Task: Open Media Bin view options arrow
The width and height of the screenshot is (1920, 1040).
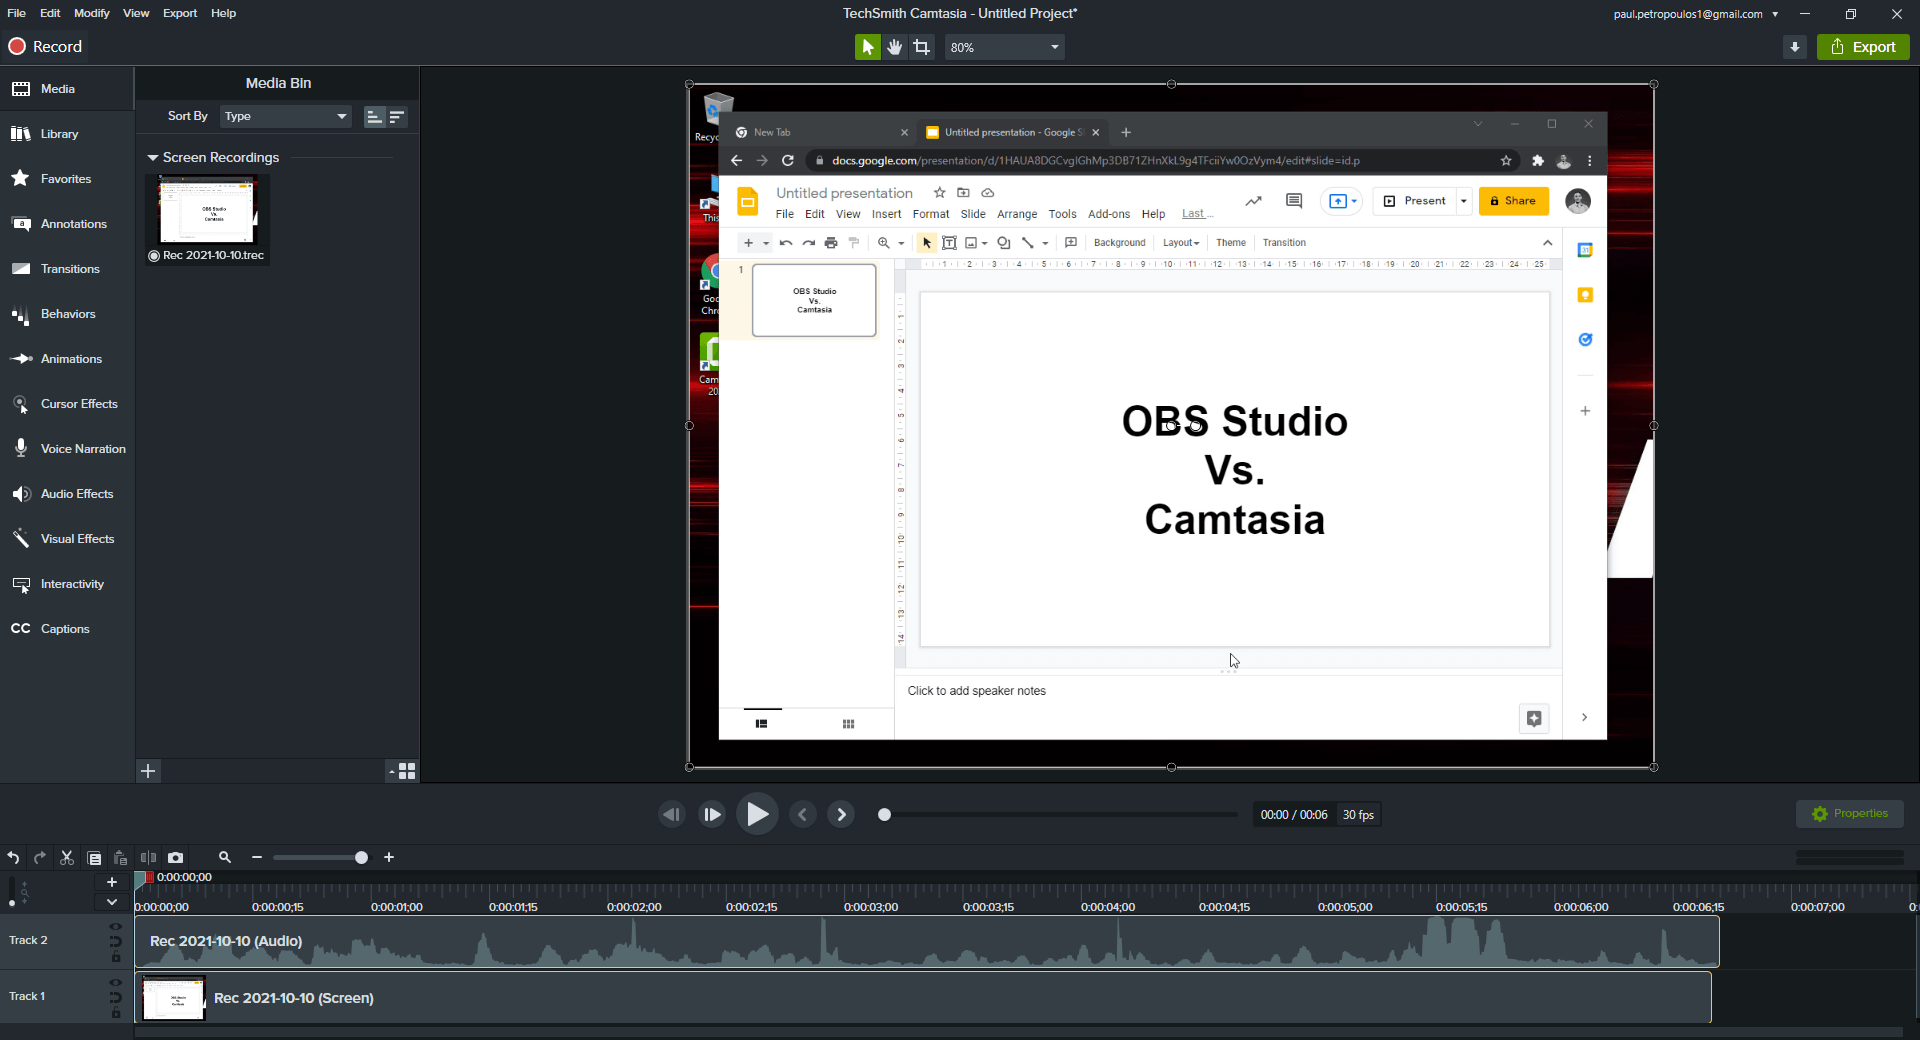Action: tap(391, 771)
